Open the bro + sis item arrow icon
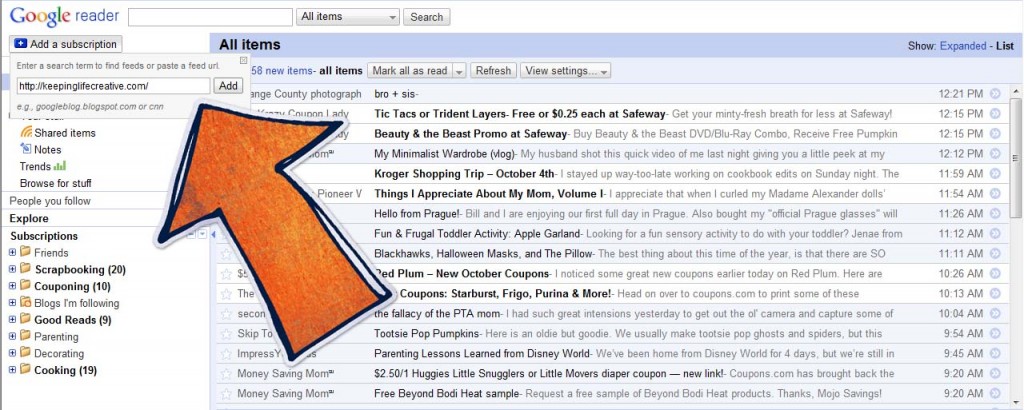Viewport: 1024px width, 410px height. pos(995,94)
